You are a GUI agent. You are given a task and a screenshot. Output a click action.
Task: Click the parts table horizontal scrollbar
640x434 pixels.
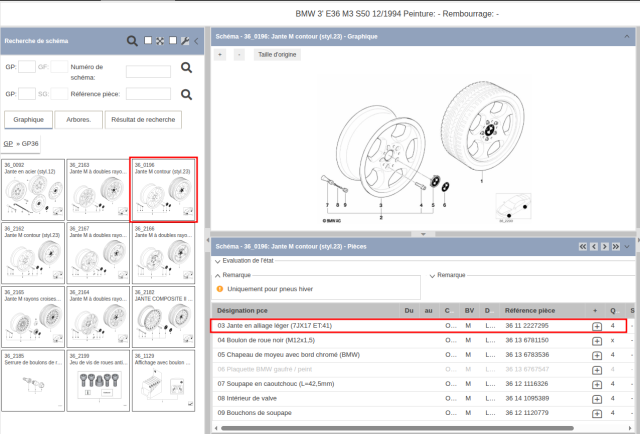(x=397, y=428)
